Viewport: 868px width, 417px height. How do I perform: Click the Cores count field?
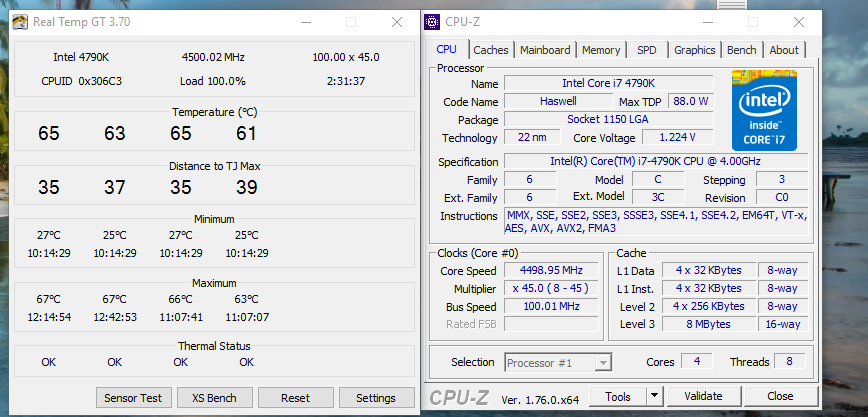tap(696, 361)
